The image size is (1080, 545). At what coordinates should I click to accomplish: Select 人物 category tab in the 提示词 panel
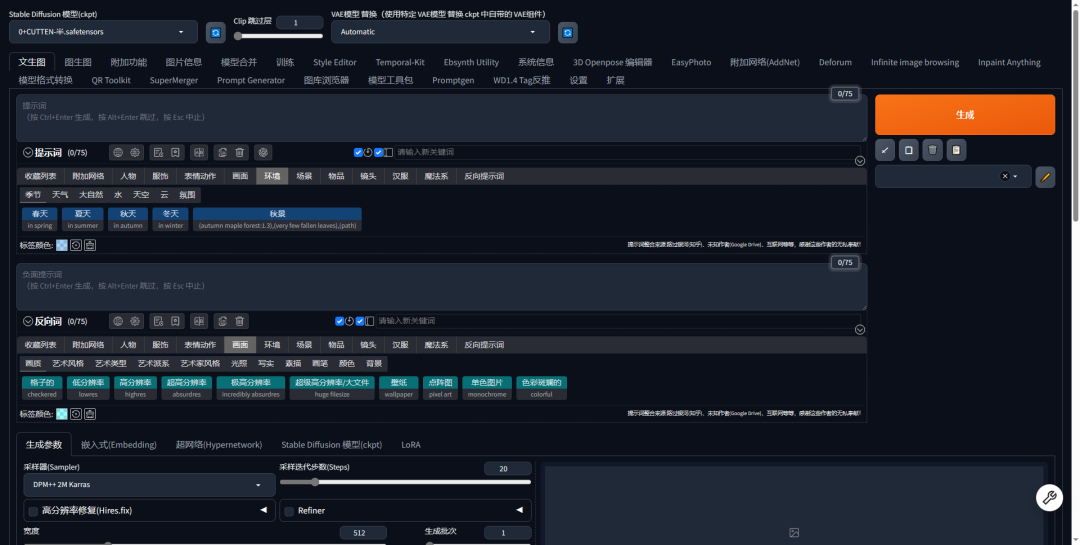click(128, 176)
